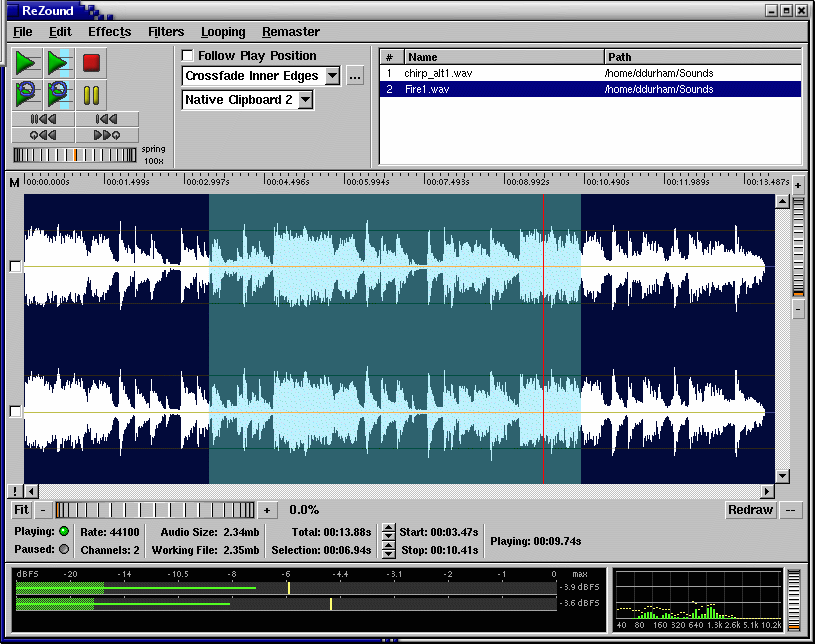Open the Remaster menu
815x644 pixels.
click(290, 32)
